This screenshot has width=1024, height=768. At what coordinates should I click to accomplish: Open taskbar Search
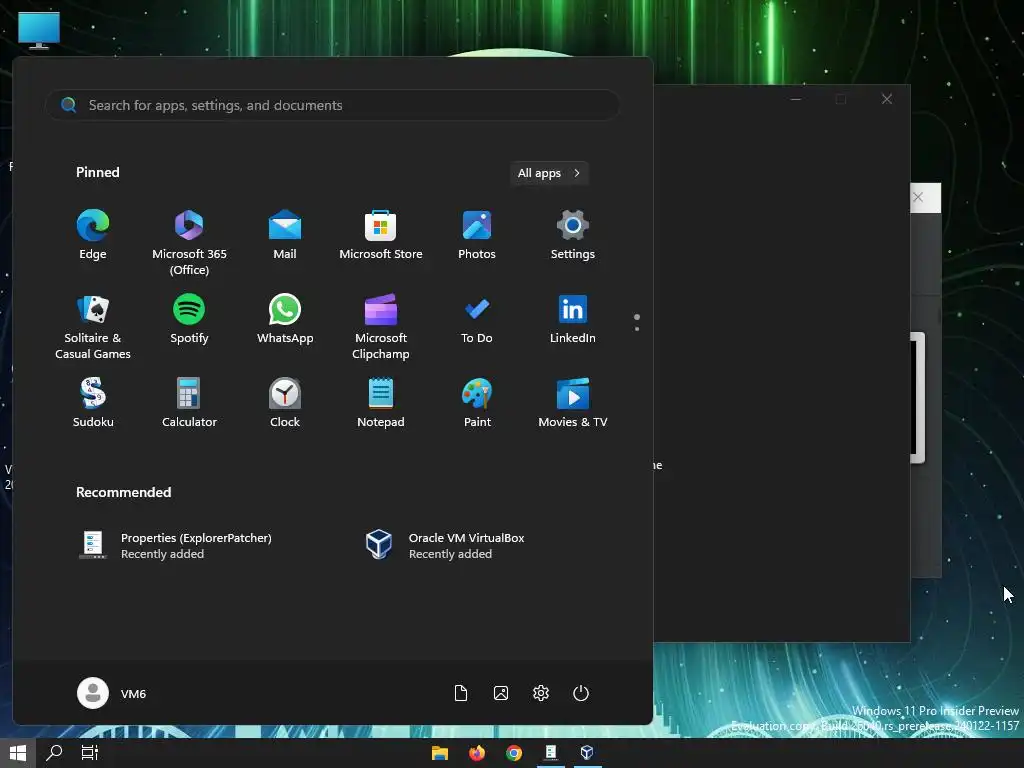click(x=54, y=753)
